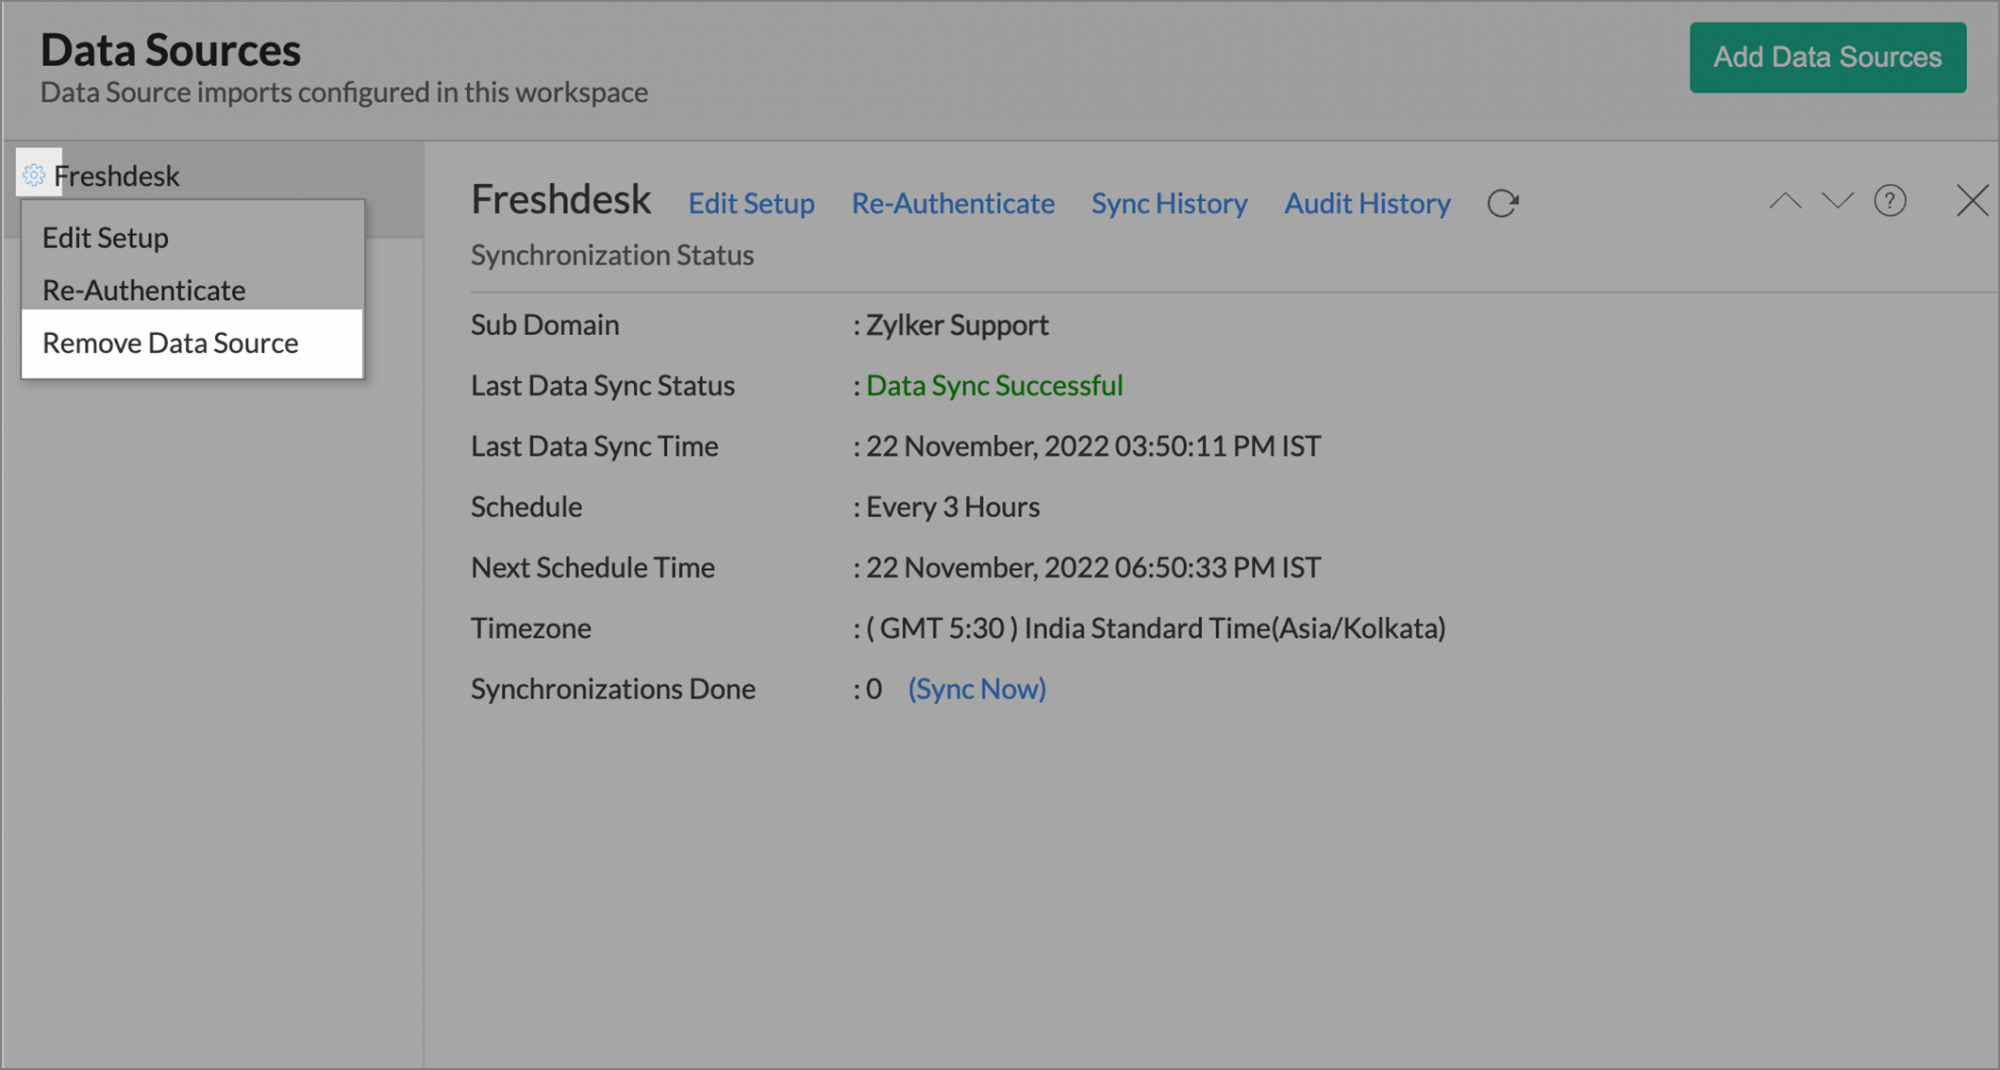Viewport: 2000px width, 1070px height.
Task: Open the Edit Setup link in the header
Action: [751, 203]
